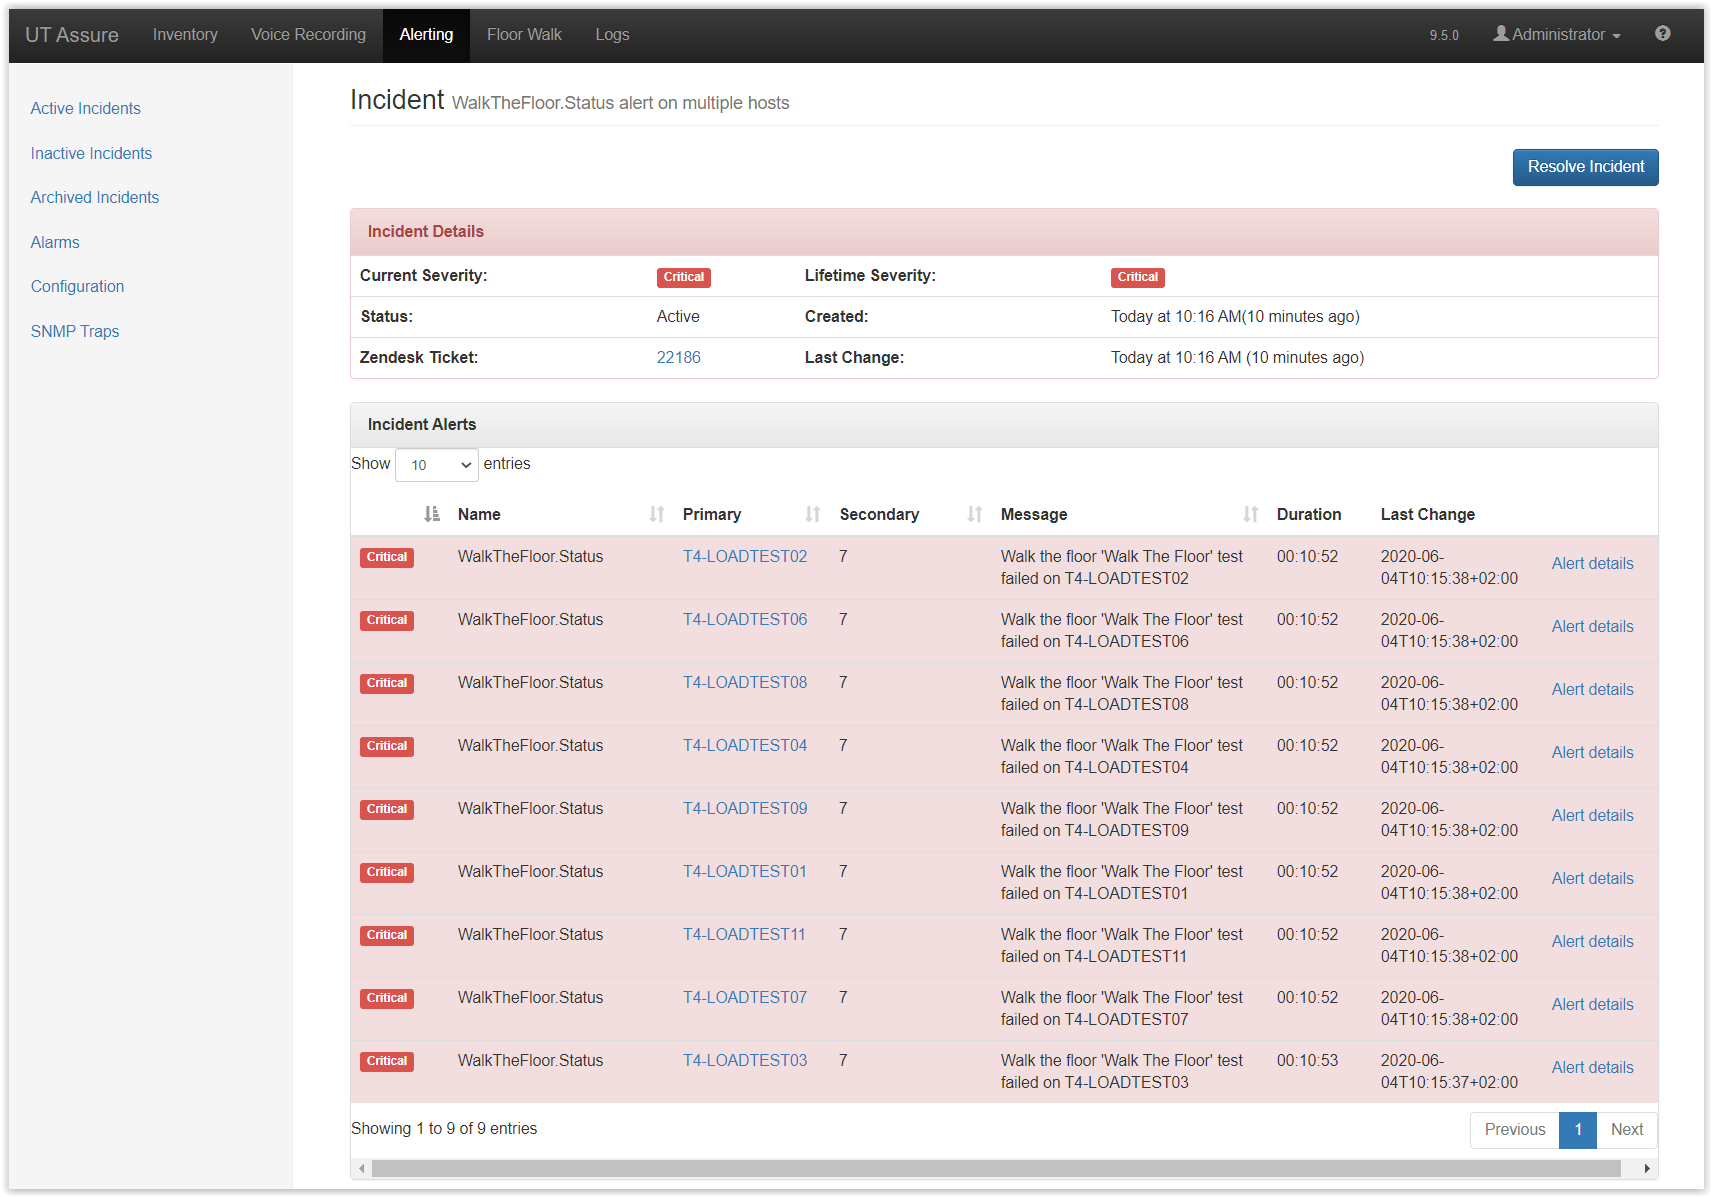This screenshot has height=1197, width=1712.
Task: Go to Floor Walk tab
Action: [524, 34]
